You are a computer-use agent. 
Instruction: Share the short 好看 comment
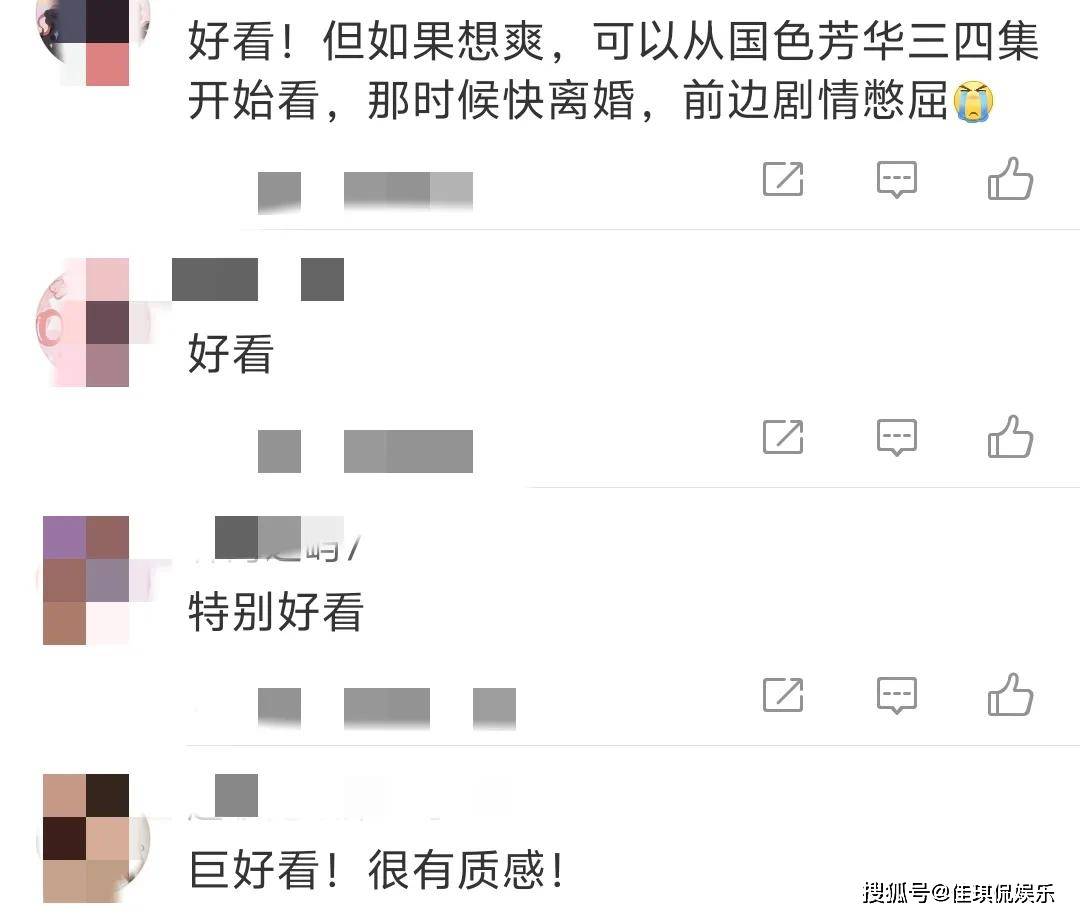[x=783, y=437]
